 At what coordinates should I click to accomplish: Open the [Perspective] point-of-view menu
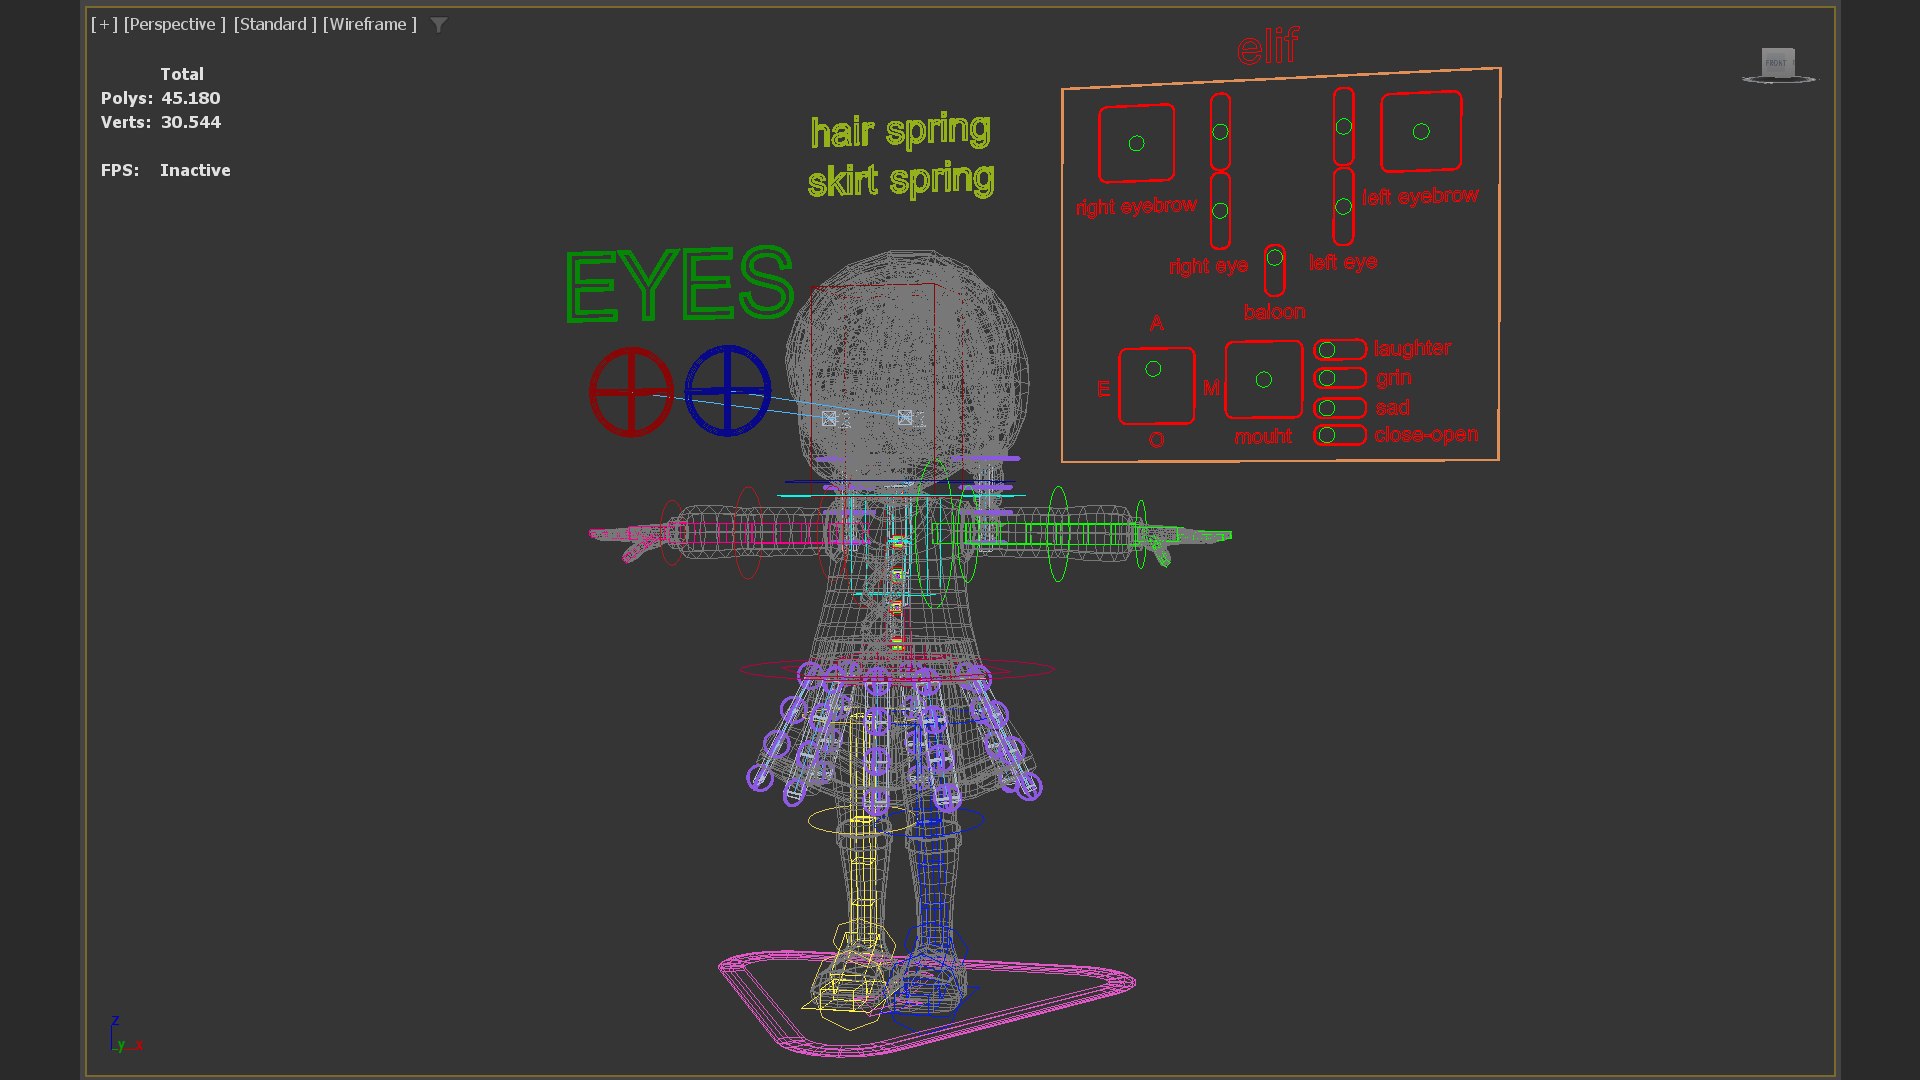174,24
